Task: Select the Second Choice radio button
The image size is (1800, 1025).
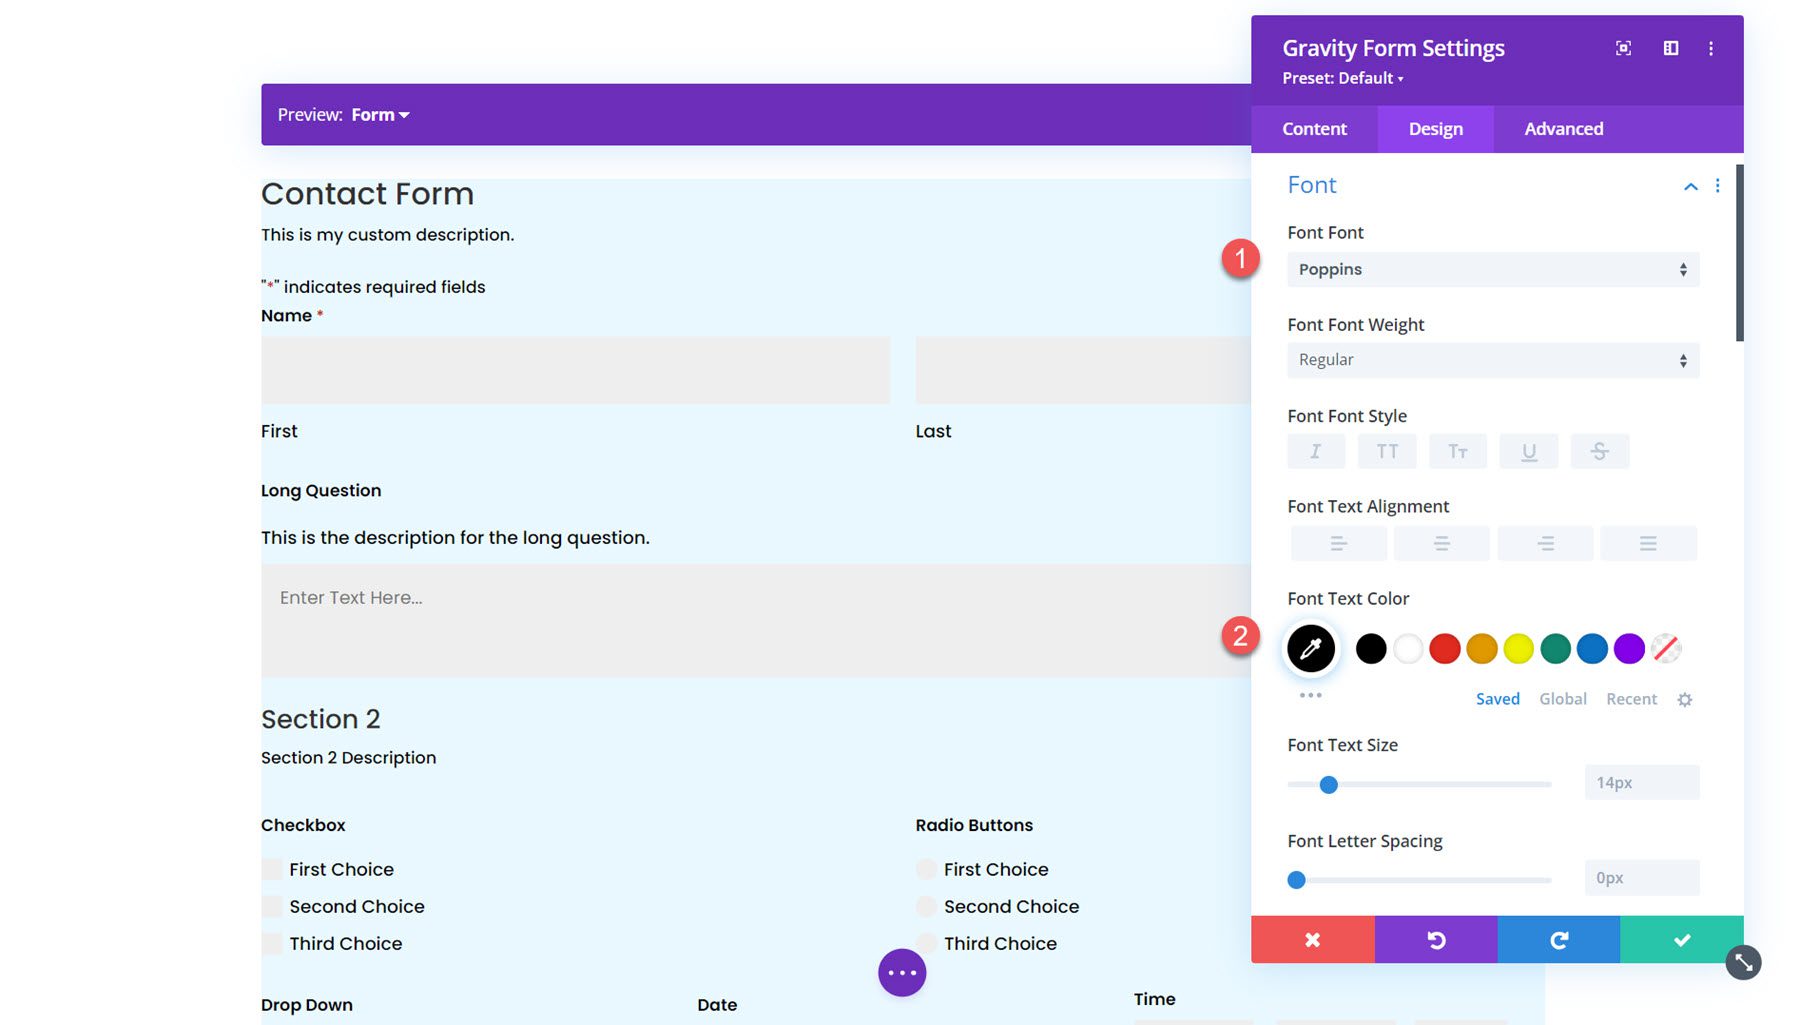Action: tap(926, 906)
